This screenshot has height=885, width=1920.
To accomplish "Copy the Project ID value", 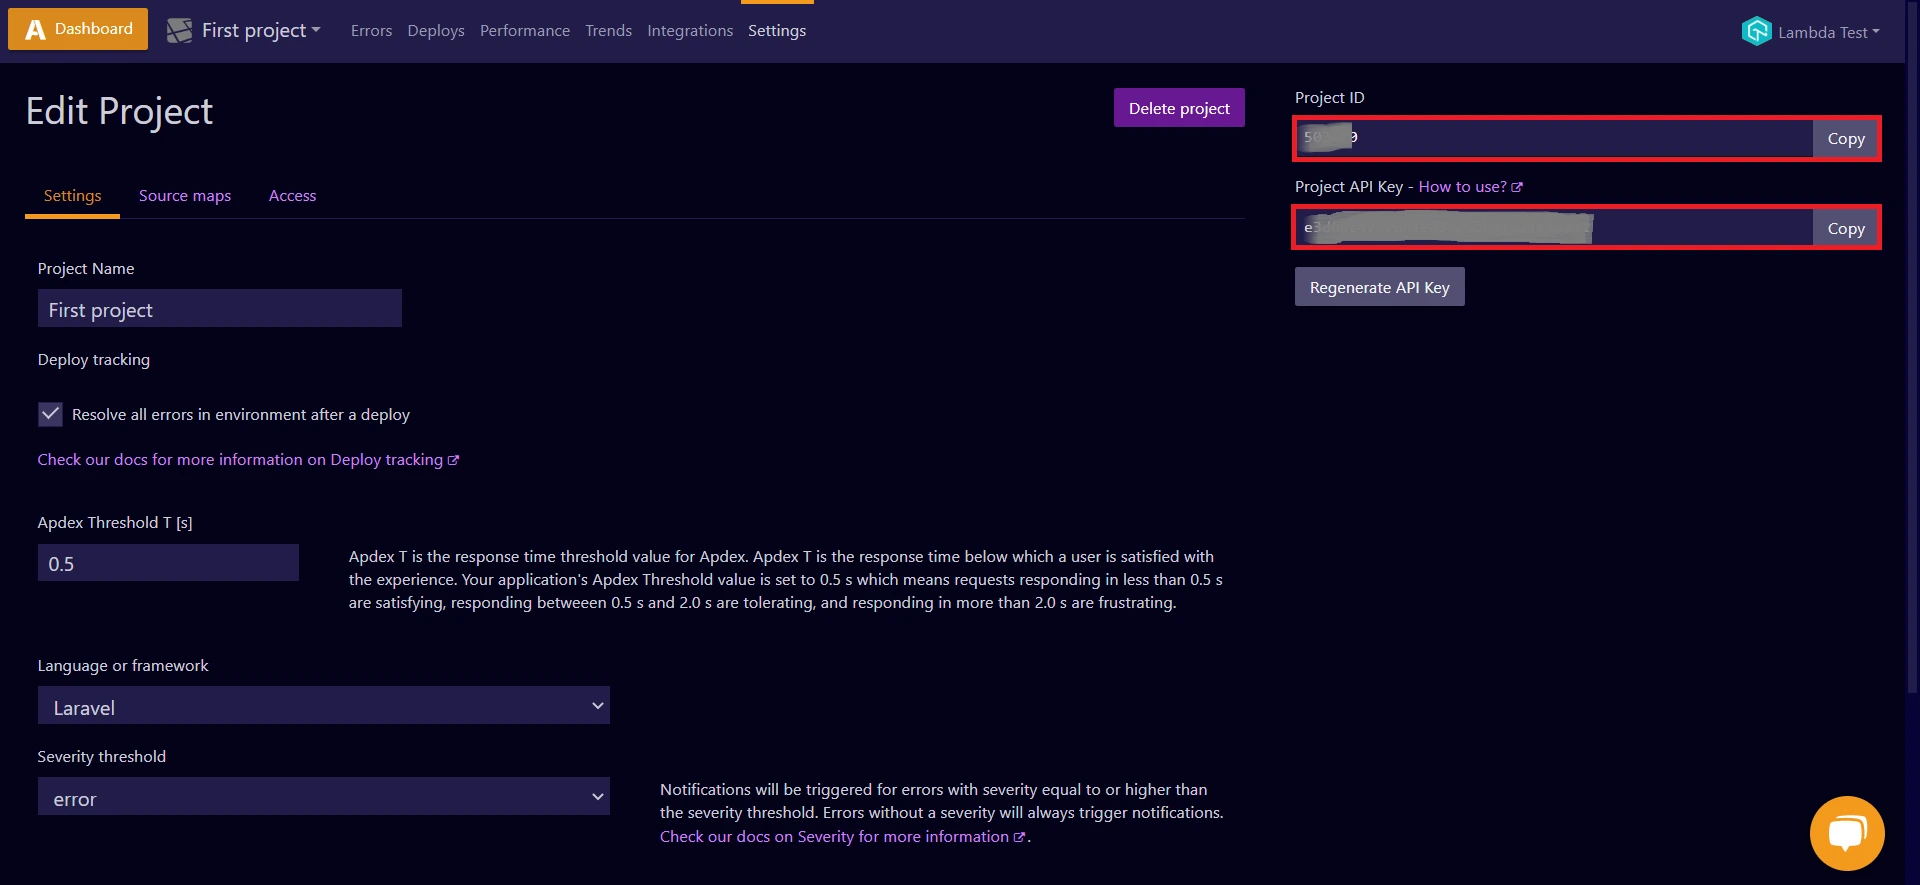I will click(x=1845, y=139).
